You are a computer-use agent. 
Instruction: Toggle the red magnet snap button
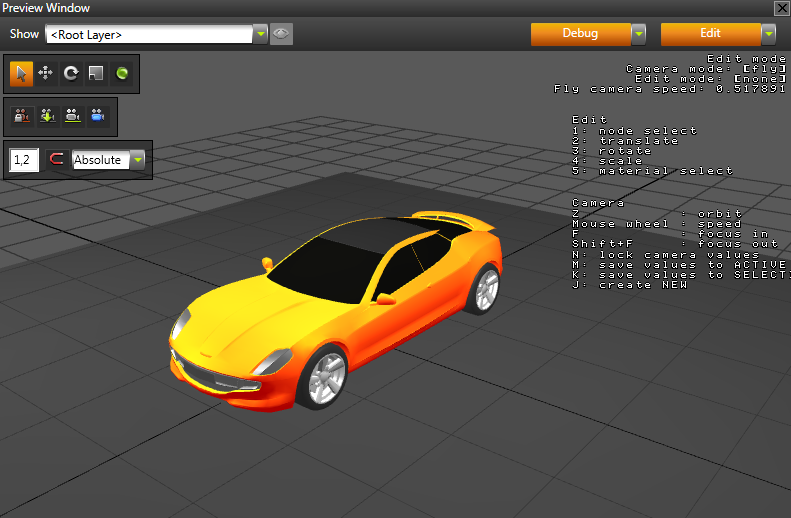[56, 159]
